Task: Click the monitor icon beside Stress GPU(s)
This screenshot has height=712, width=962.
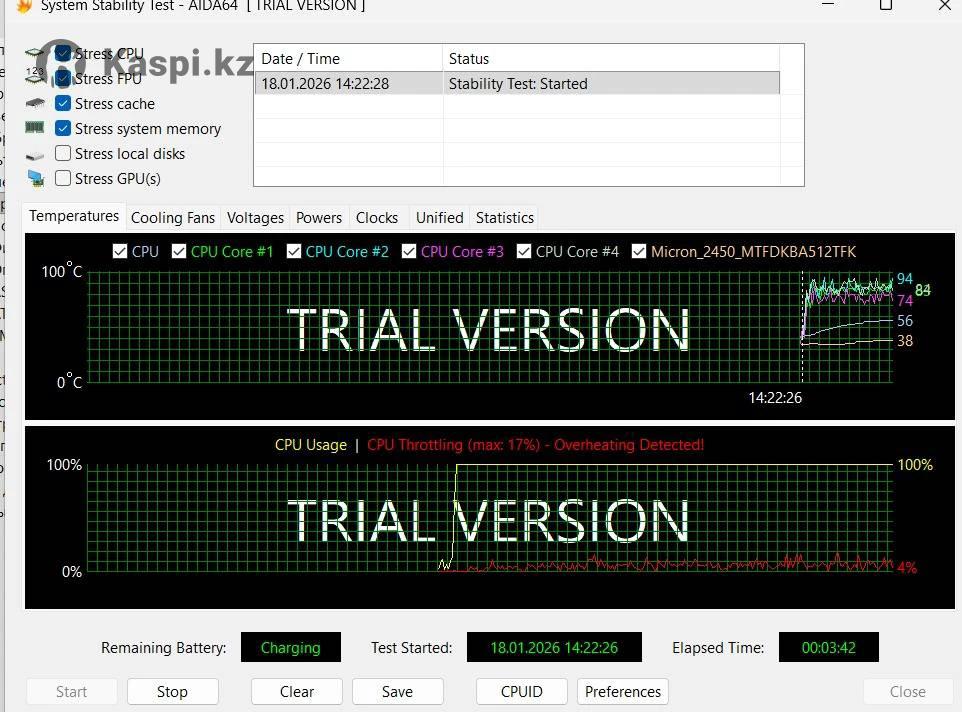Action: click(x=35, y=179)
